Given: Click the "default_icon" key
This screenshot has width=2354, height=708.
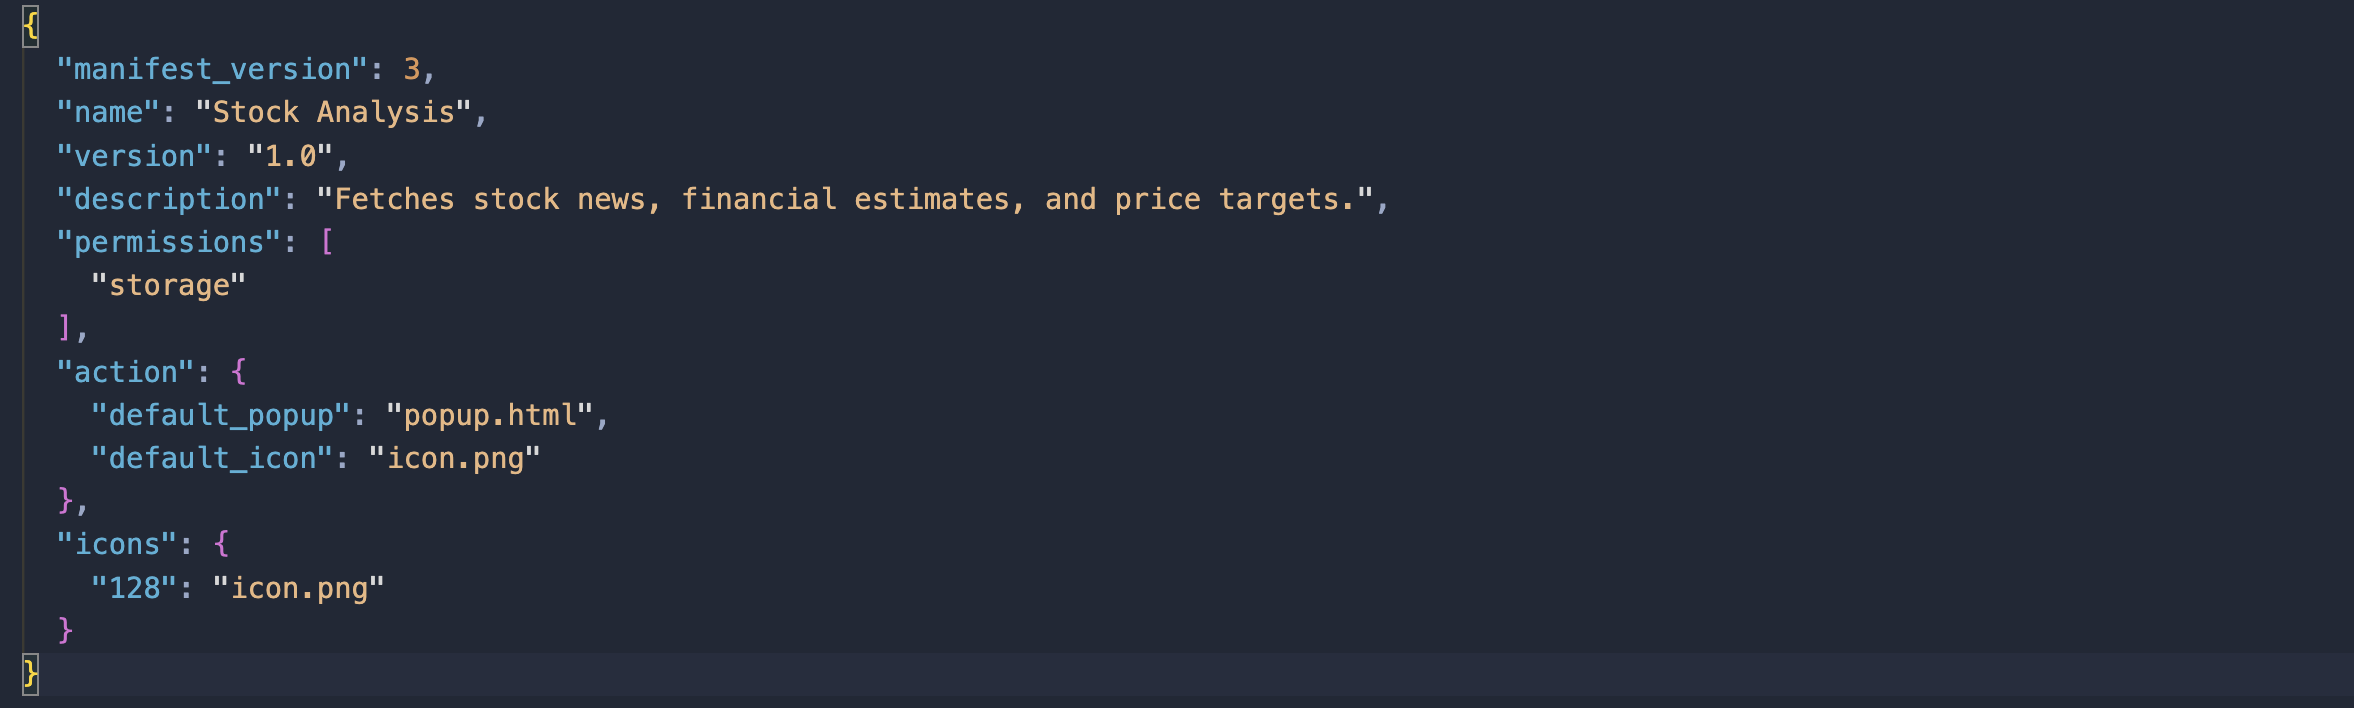Looking at the screenshot, I should (212, 458).
